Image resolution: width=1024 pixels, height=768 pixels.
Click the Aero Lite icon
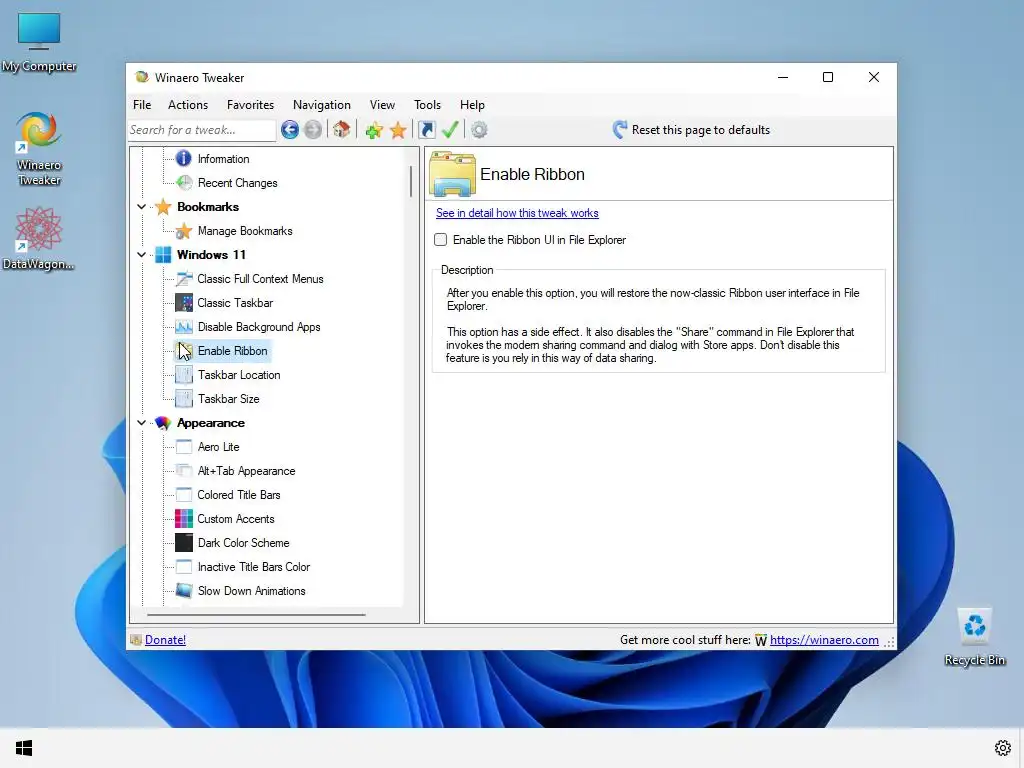click(184, 447)
